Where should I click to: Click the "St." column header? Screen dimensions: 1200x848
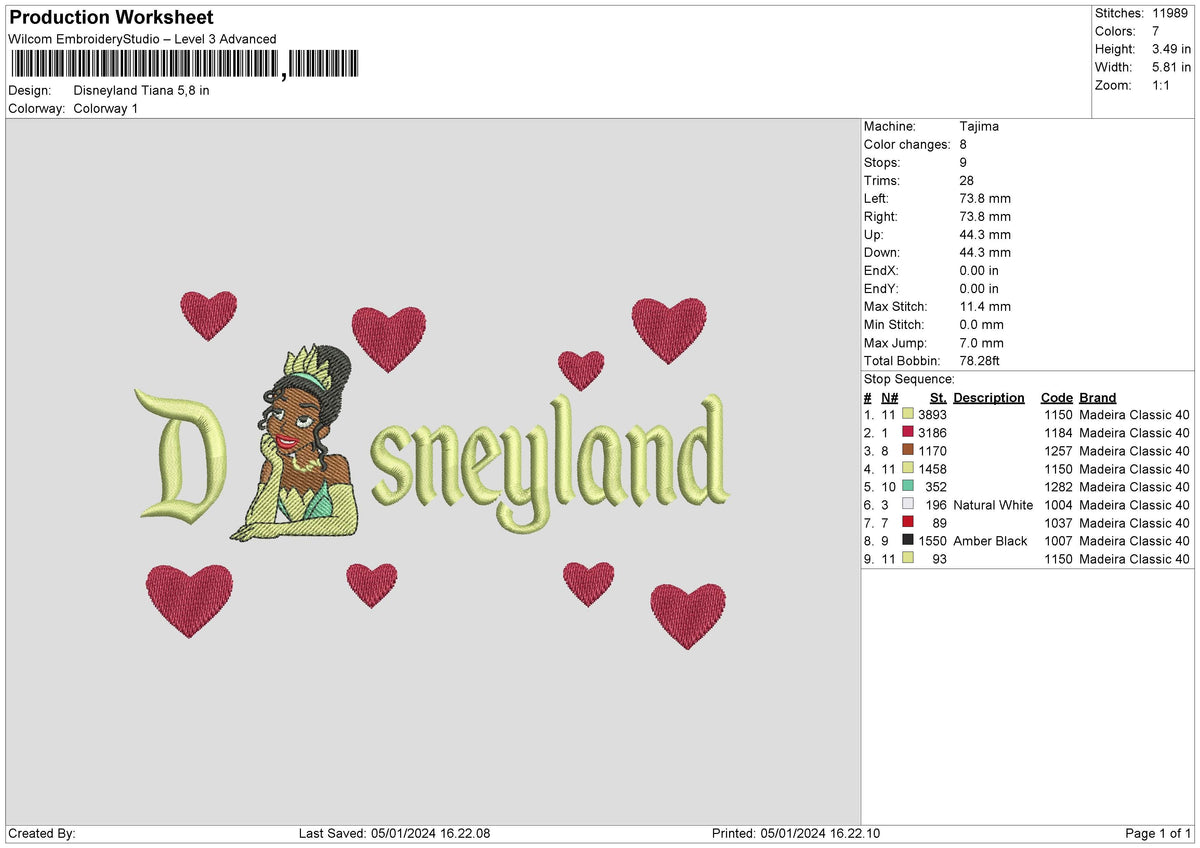click(938, 397)
